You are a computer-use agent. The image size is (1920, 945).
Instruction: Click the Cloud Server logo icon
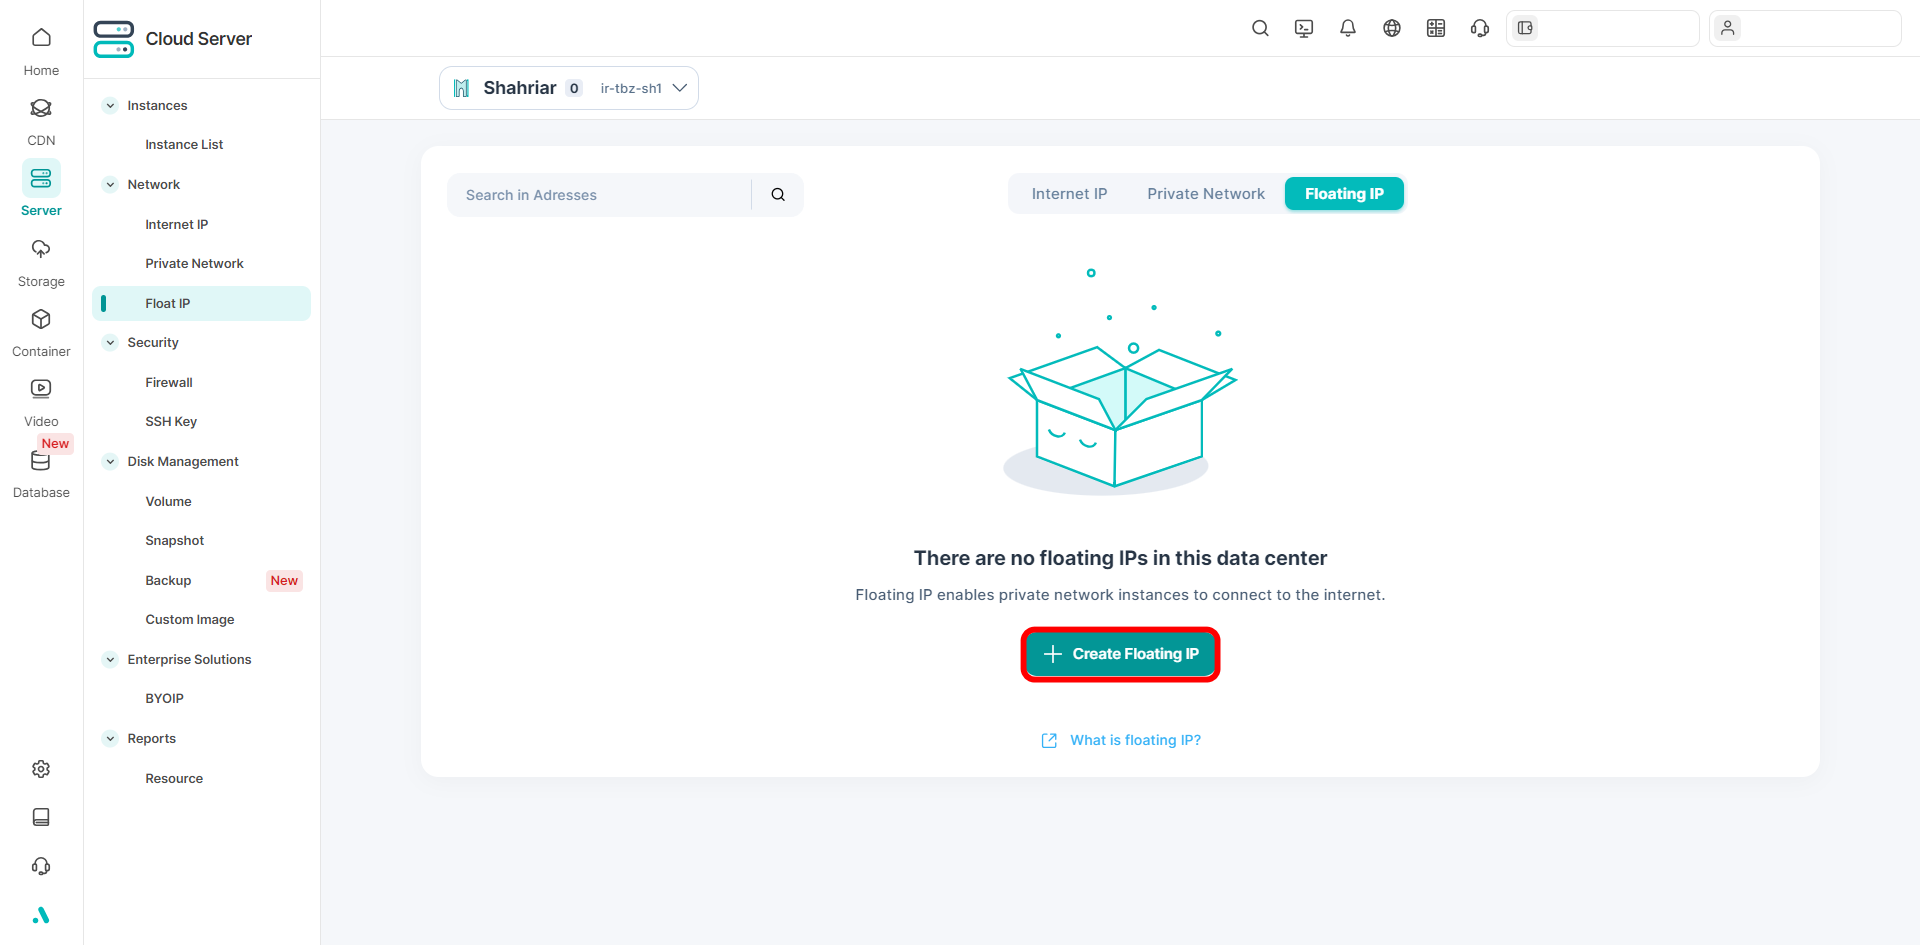tap(114, 39)
